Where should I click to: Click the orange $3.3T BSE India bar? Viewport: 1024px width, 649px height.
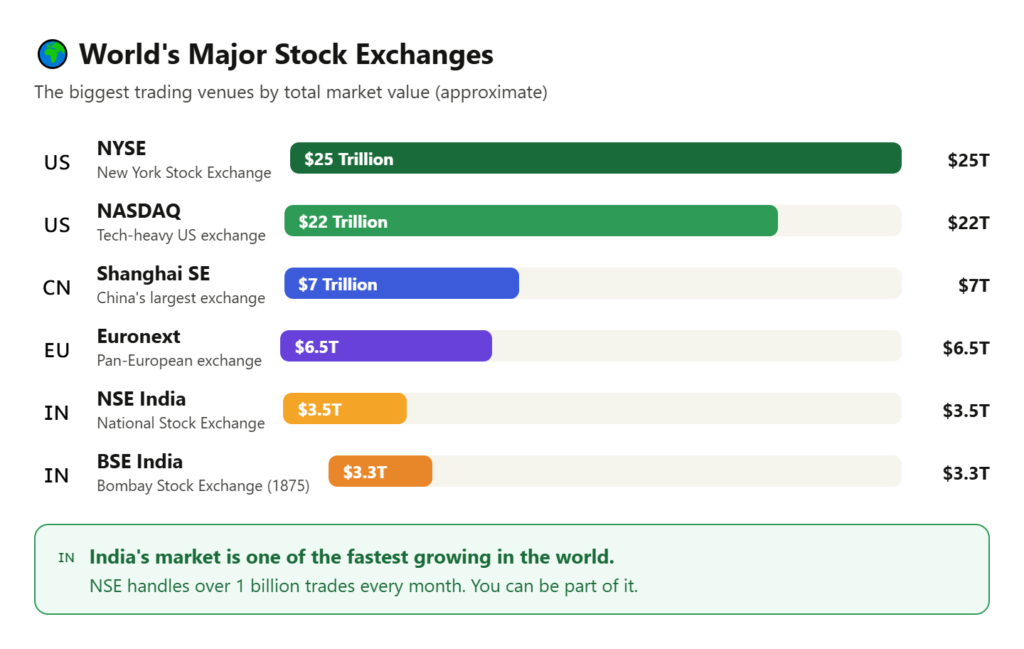pyautogui.click(x=380, y=472)
